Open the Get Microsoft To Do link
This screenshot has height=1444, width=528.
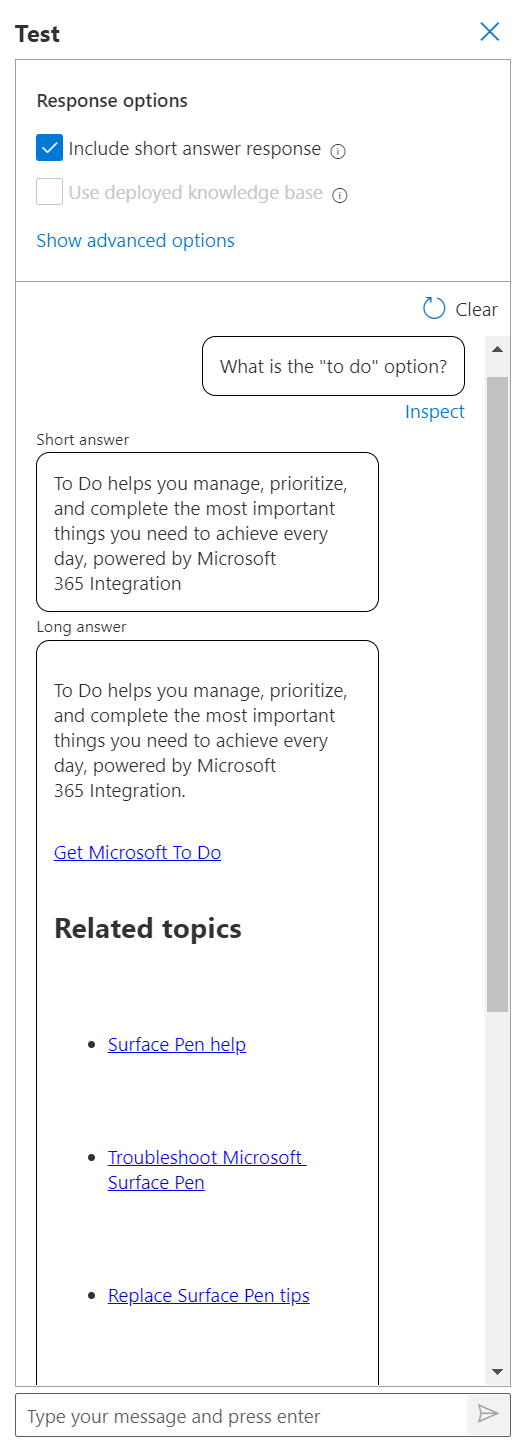point(138,853)
